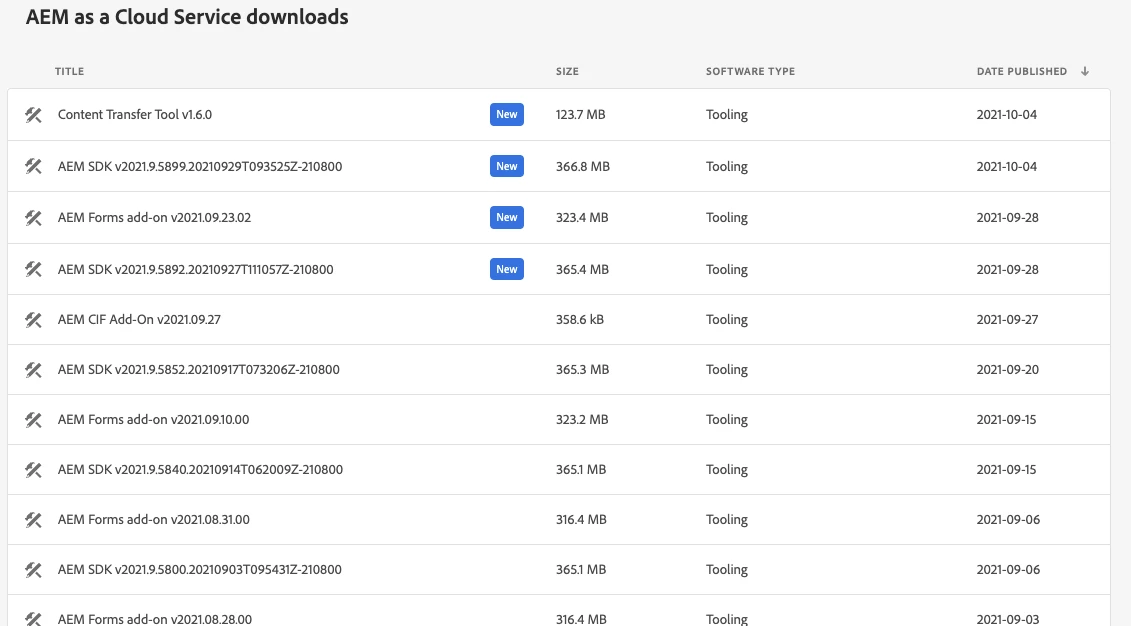Click AEM as a Cloud Service downloads heading
Screen dimensions: 1131x626
pos(187,17)
